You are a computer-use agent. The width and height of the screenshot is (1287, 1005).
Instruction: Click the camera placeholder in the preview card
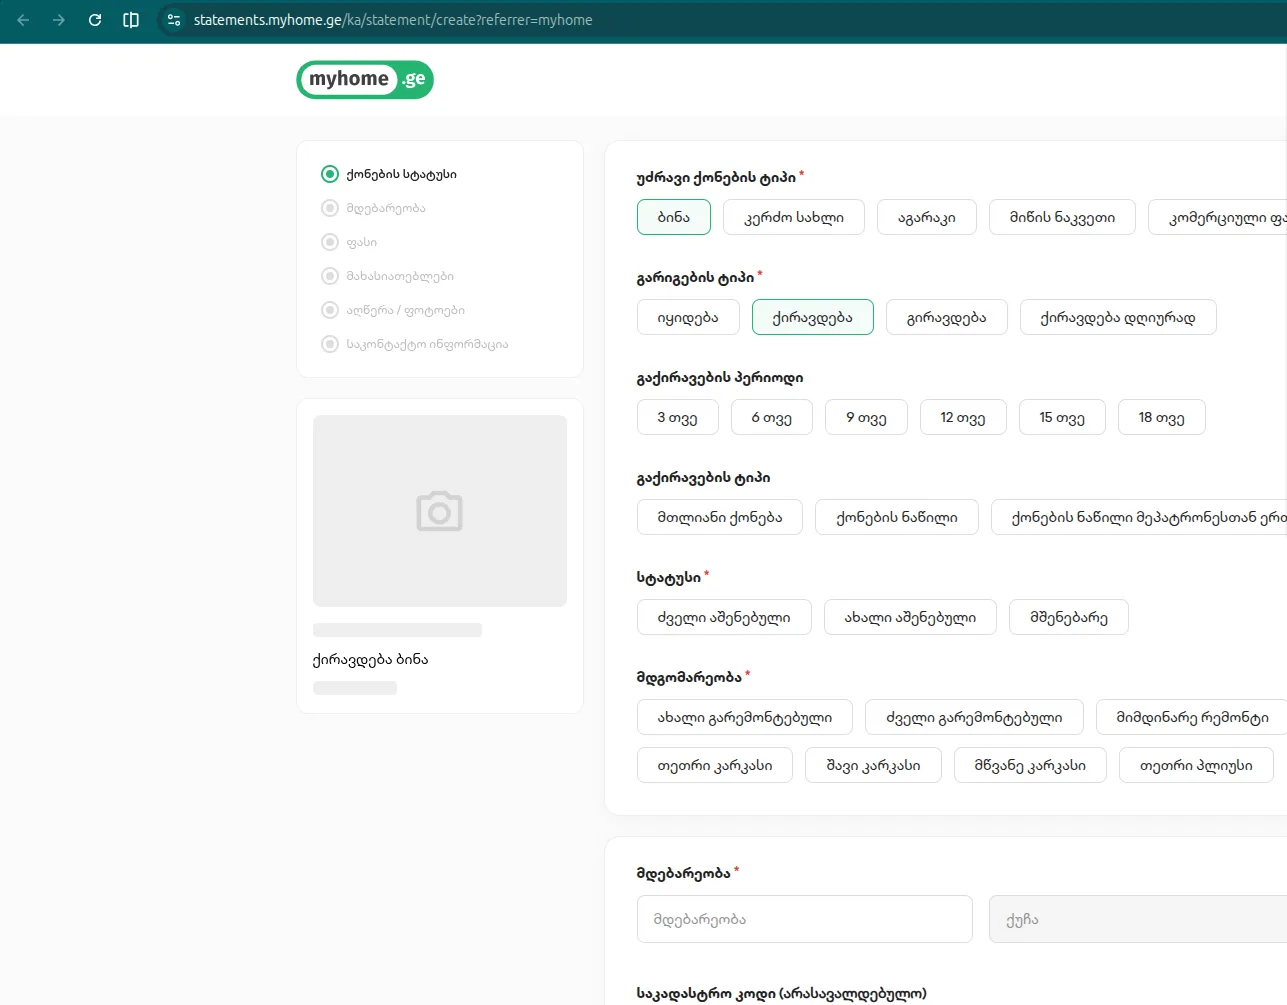(440, 511)
